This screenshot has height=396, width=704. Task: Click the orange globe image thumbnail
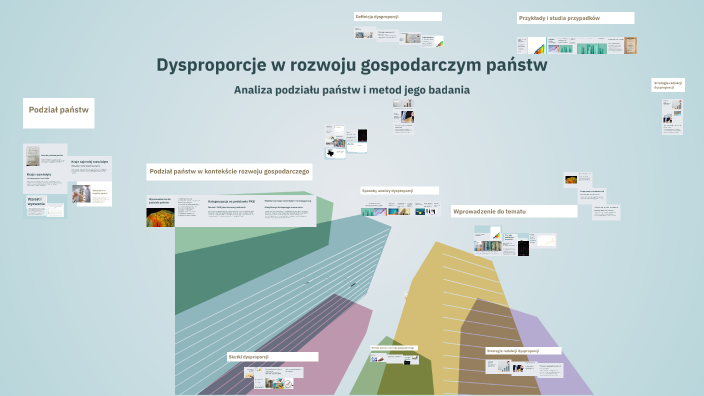[160, 217]
